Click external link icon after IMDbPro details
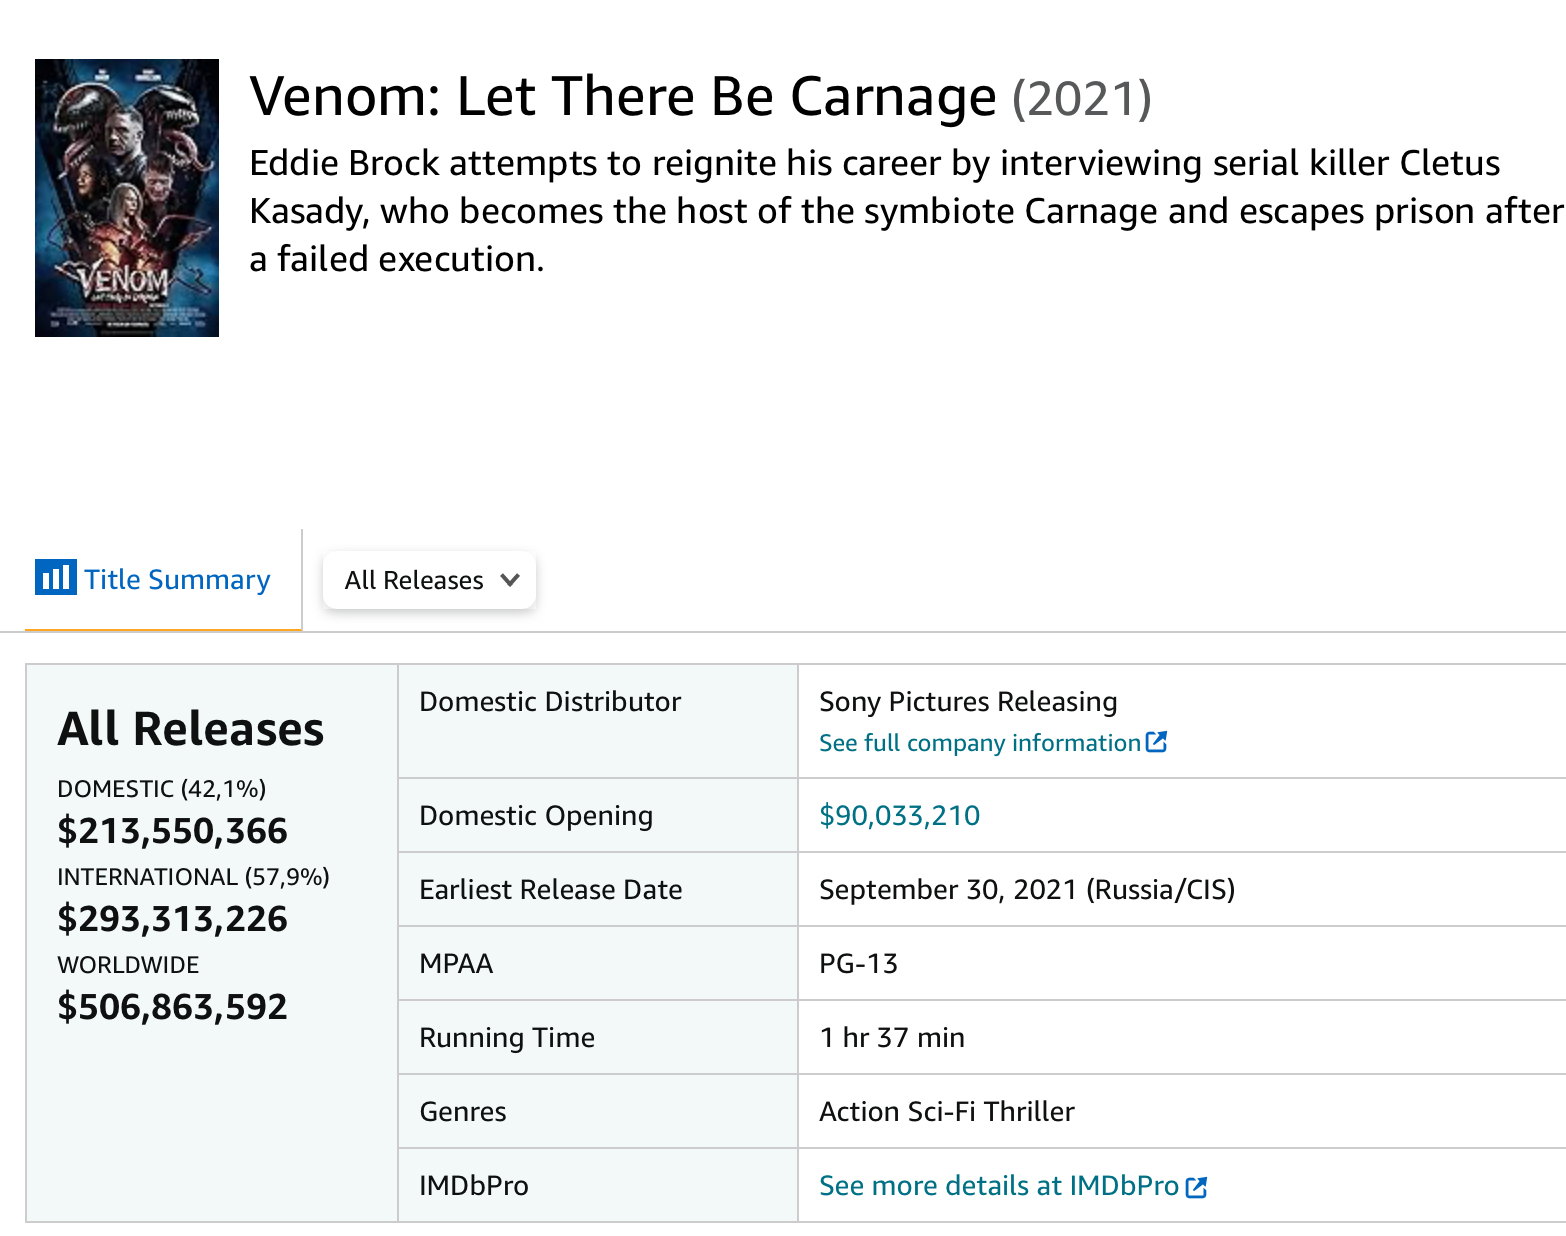1566x1236 pixels. [x=1196, y=1187]
